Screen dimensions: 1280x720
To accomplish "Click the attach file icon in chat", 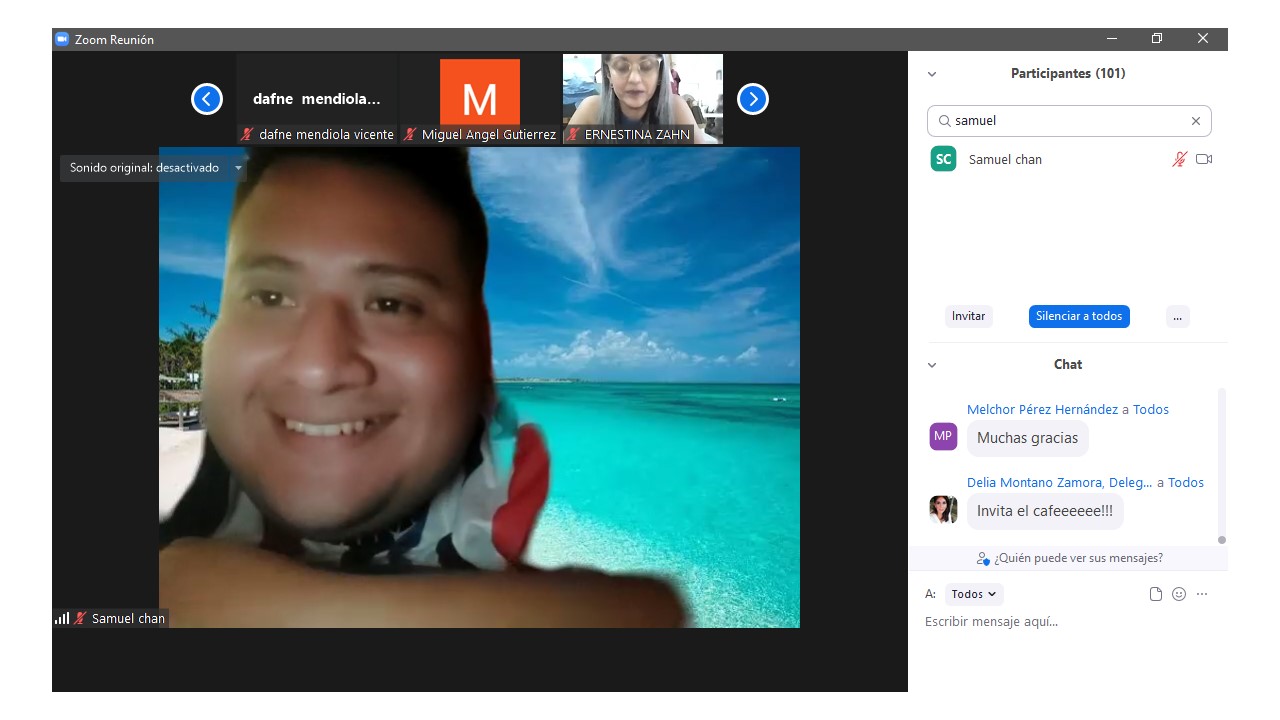I will pyautogui.click(x=1156, y=594).
